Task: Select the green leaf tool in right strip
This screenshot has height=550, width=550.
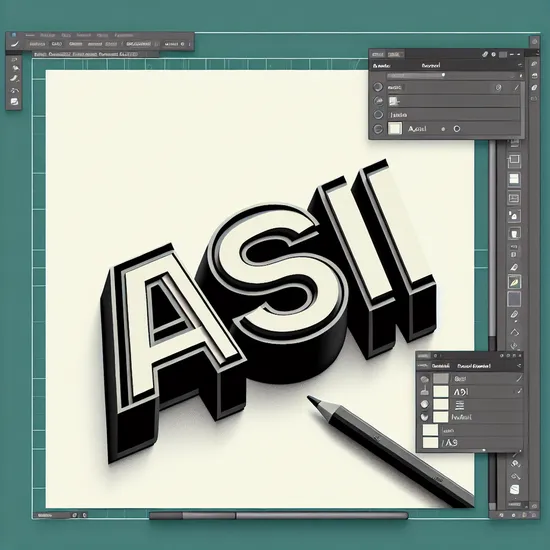Action: click(x=514, y=282)
